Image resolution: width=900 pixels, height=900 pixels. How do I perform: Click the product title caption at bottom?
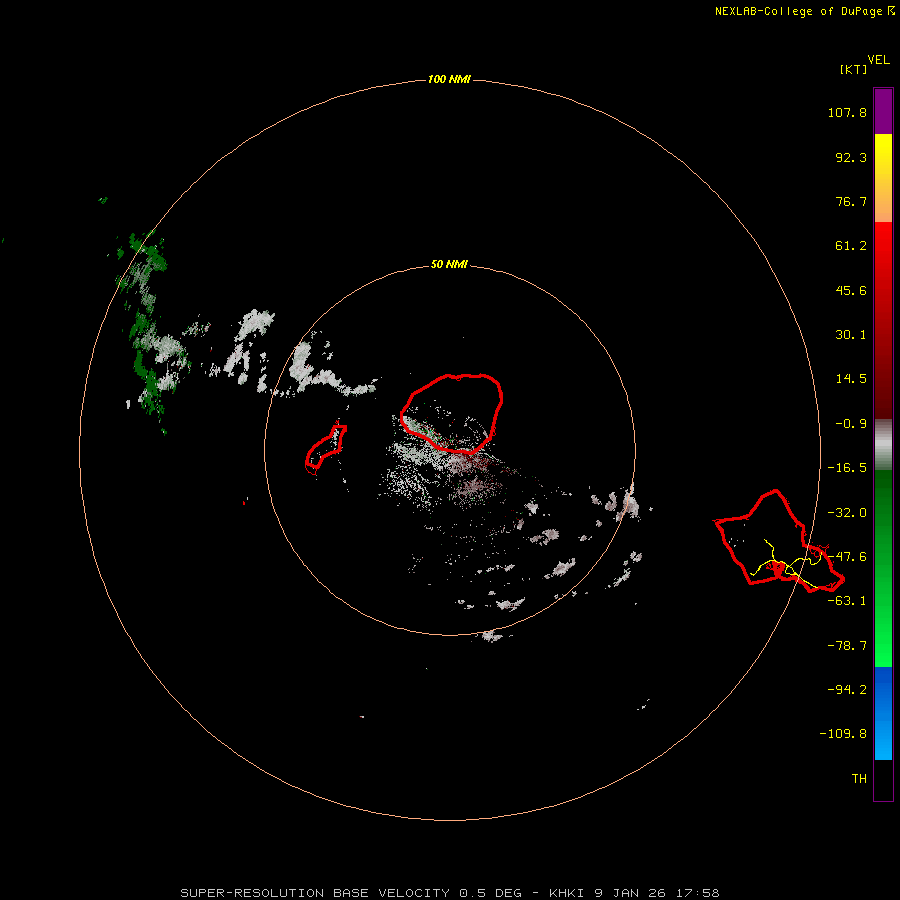click(x=449, y=893)
